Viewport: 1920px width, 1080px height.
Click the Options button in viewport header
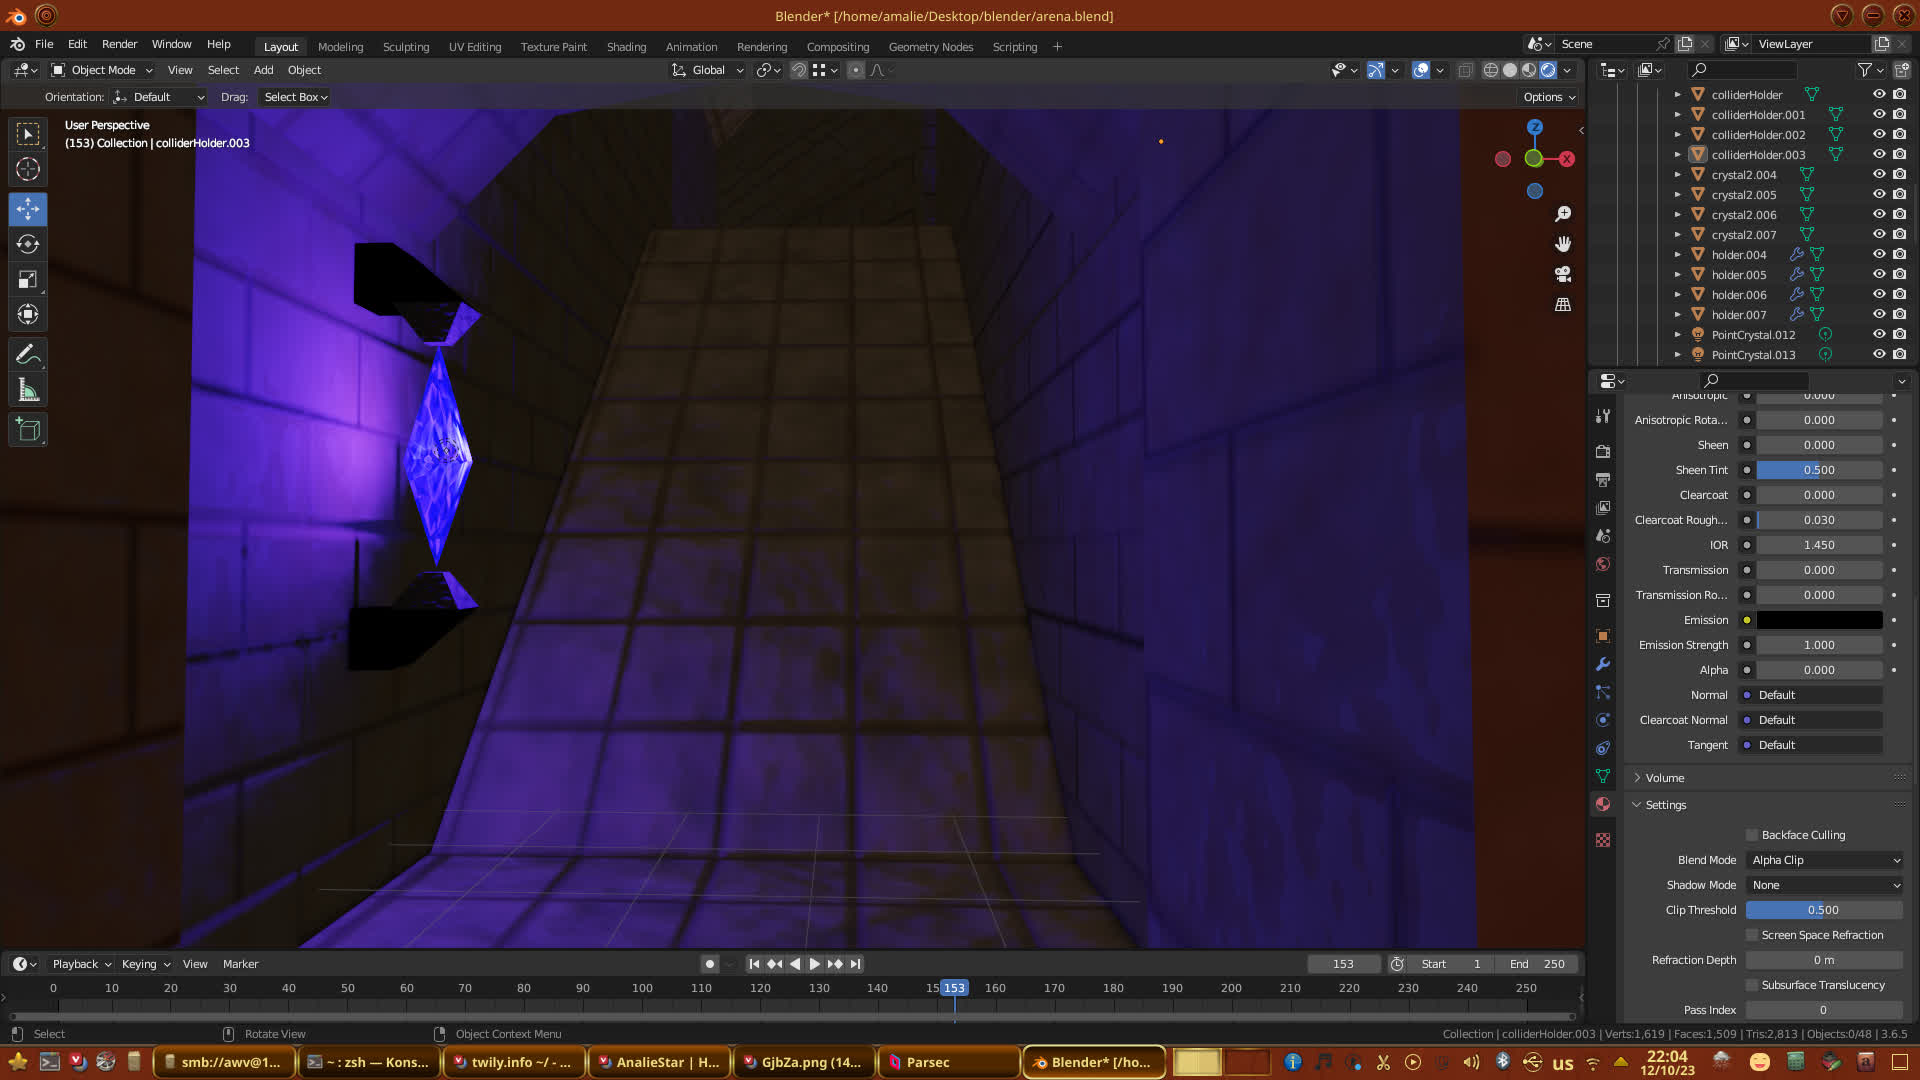coord(1549,97)
